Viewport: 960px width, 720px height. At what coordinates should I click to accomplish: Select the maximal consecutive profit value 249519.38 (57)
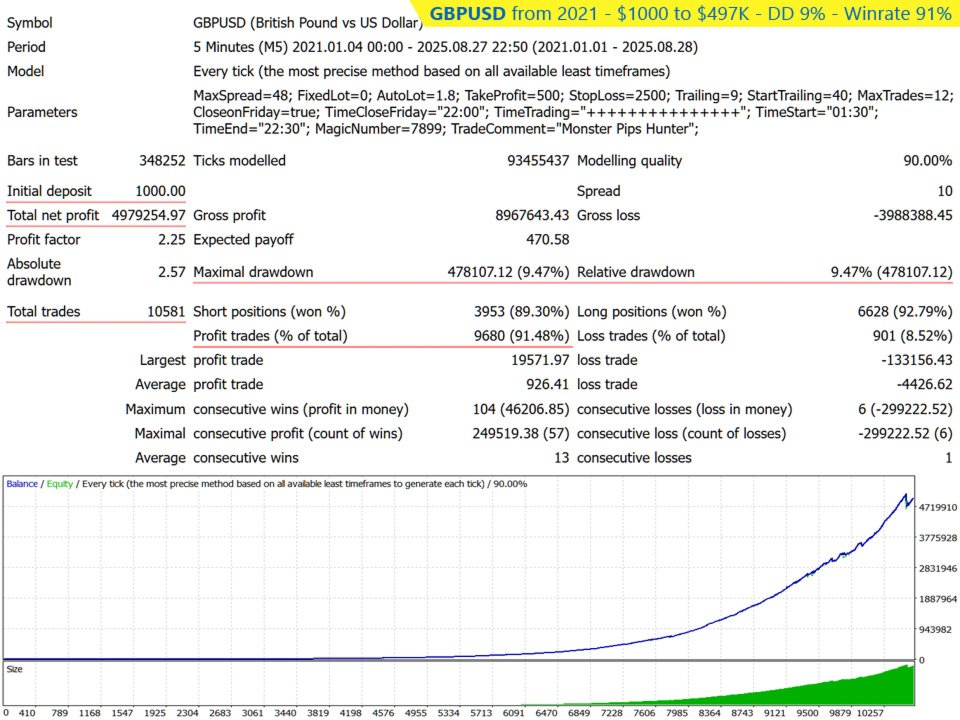pyautogui.click(x=521, y=433)
